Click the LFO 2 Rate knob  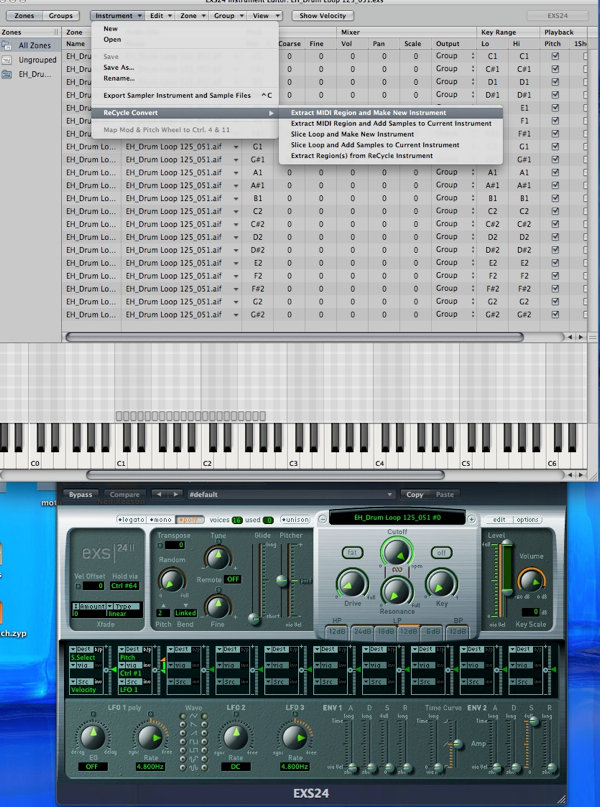pyautogui.click(x=236, y=736)
